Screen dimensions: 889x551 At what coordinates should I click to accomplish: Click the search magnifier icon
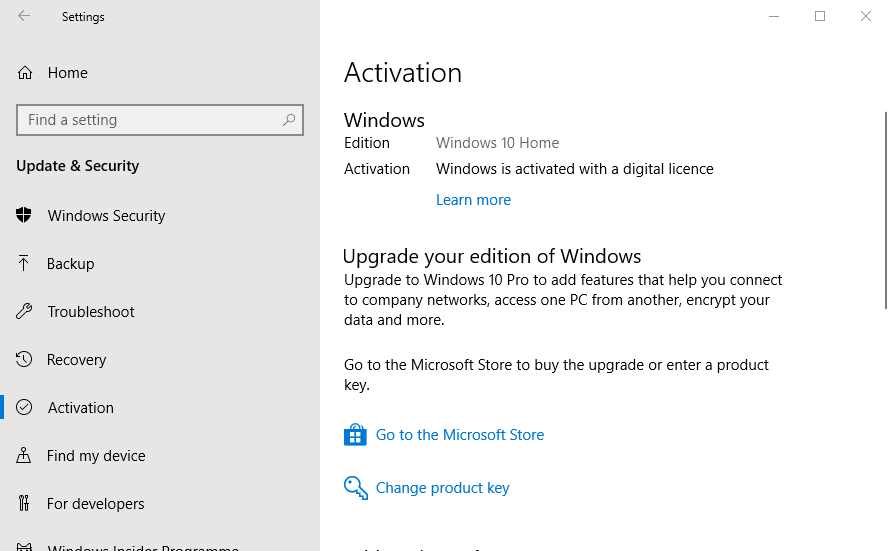pyautogui.click(x=289, y=120)
